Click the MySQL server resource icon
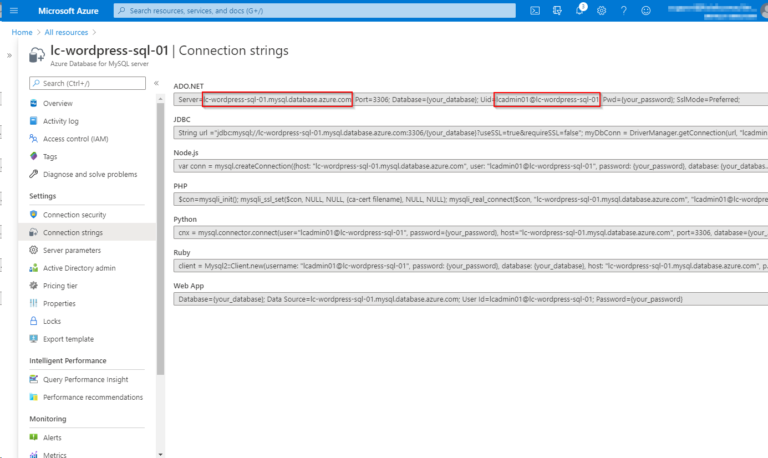 pos(37,55)
